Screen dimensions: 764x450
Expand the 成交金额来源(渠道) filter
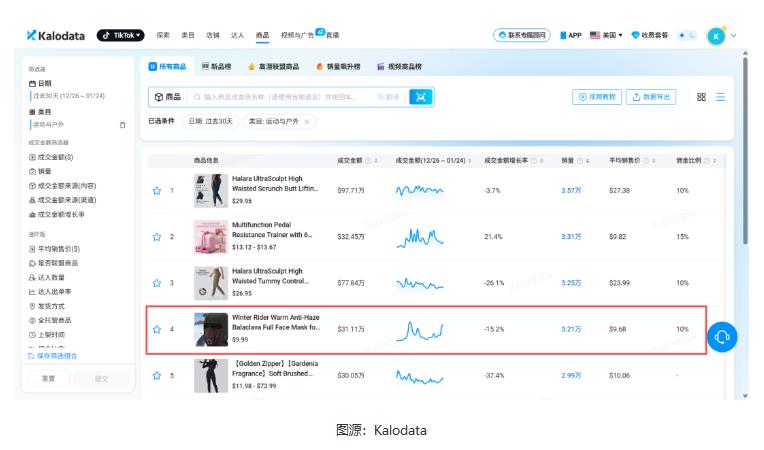pos(62,200)
